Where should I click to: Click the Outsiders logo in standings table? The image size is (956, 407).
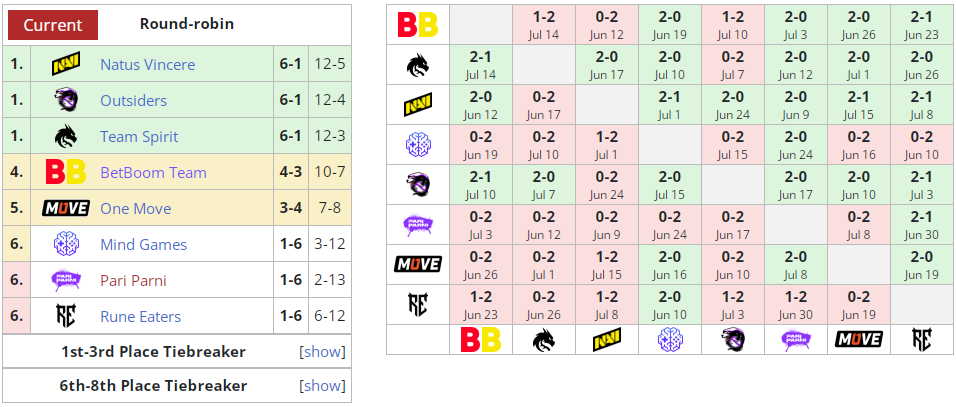(66, 101)
